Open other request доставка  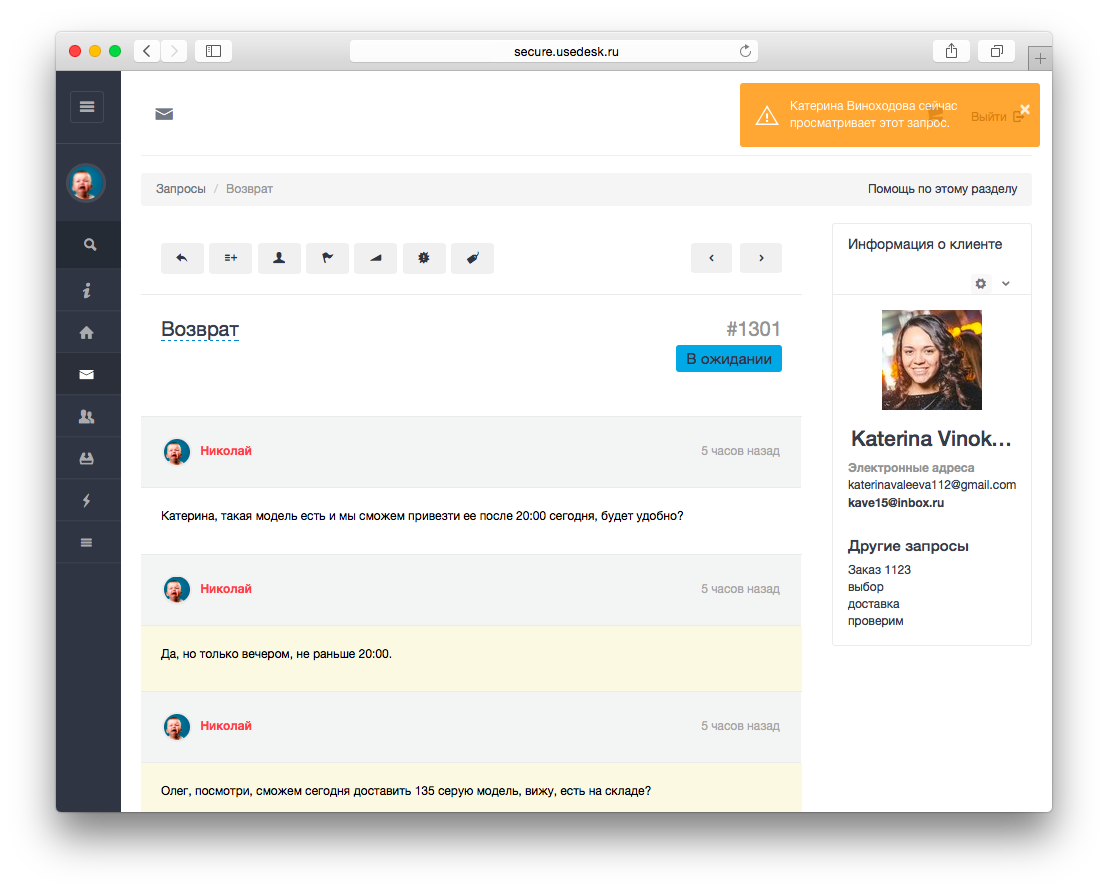coord(873,604)
